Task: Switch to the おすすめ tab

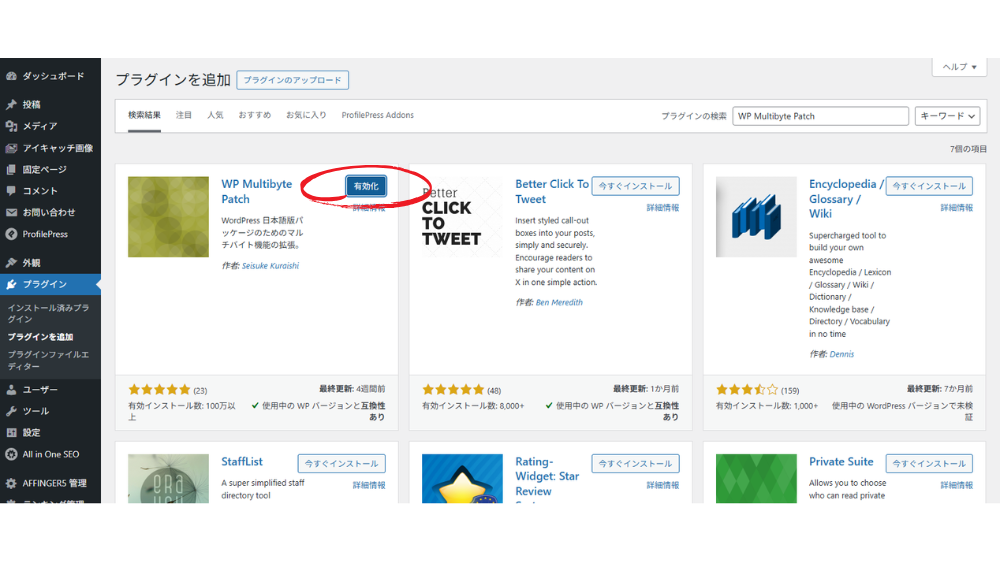Action: tap(254, 115)
